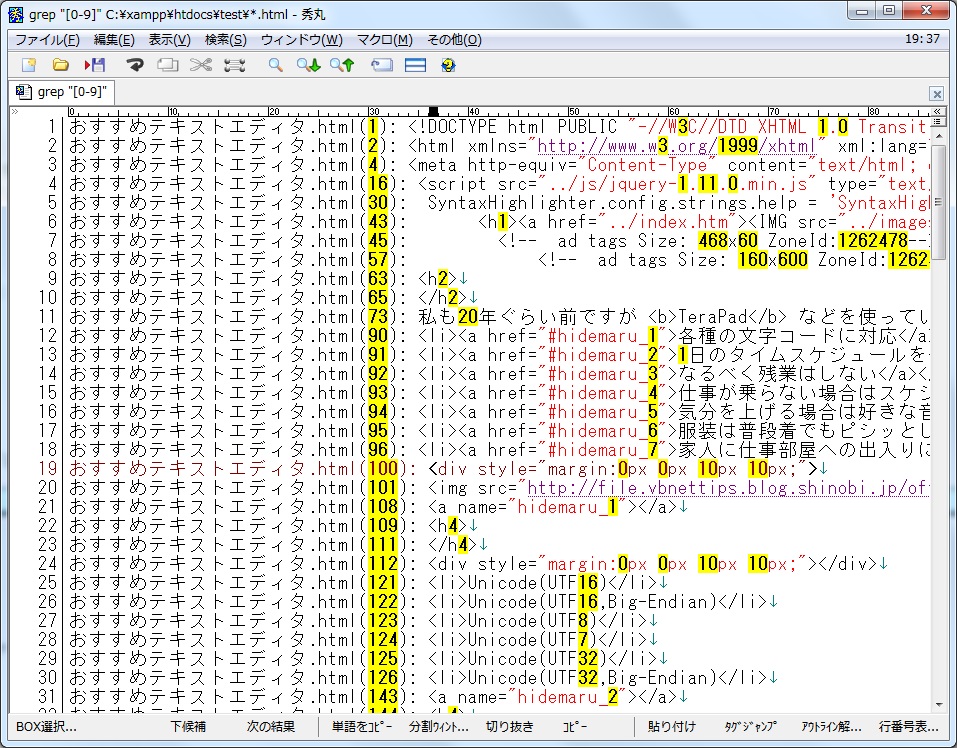Click the 次の結果 function key button
Image resolution: width=957 pixels, height=748 pixels.
click(x=271, y=727)
